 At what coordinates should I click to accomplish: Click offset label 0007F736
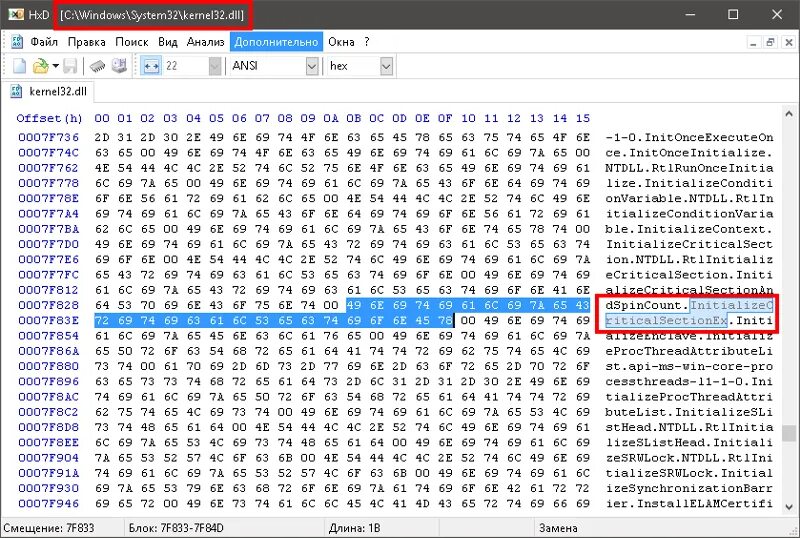[48, 137]
